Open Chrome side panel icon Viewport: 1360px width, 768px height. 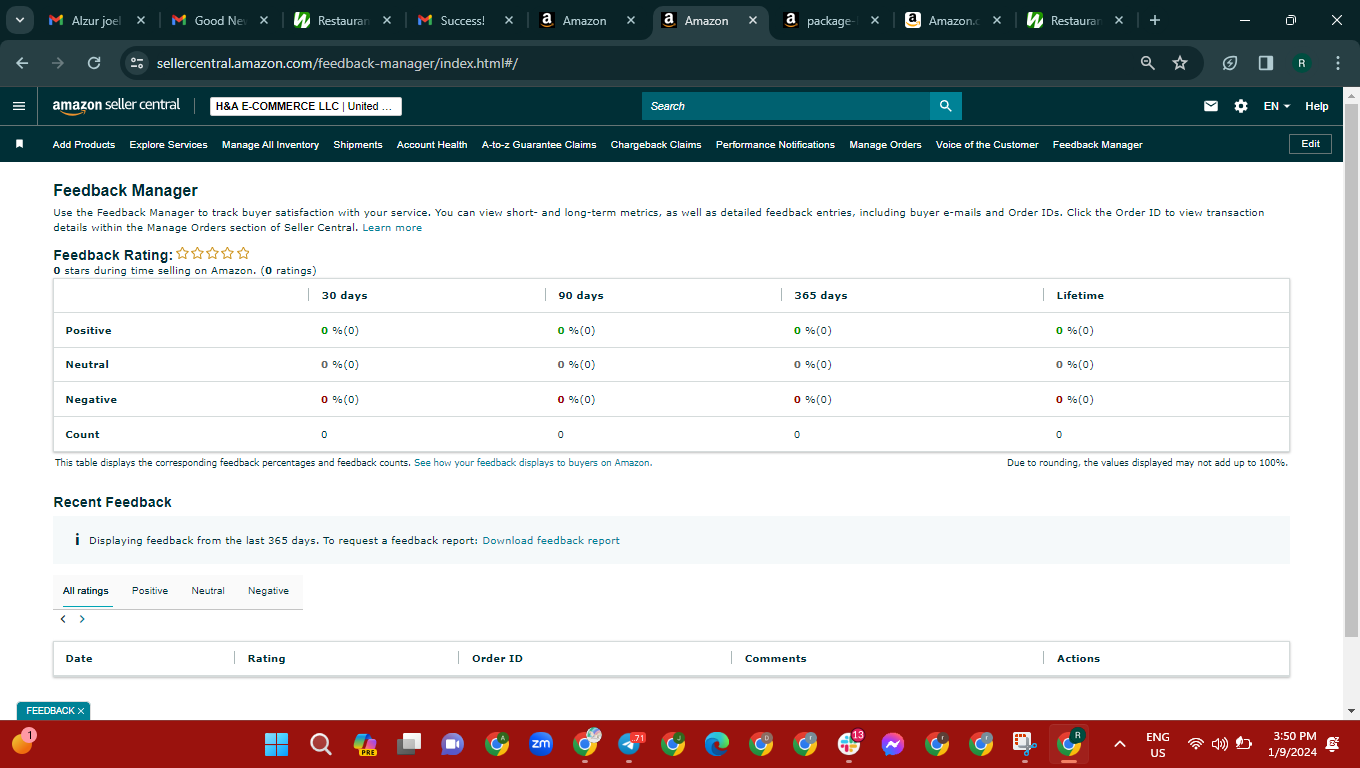pos(1266,63)
